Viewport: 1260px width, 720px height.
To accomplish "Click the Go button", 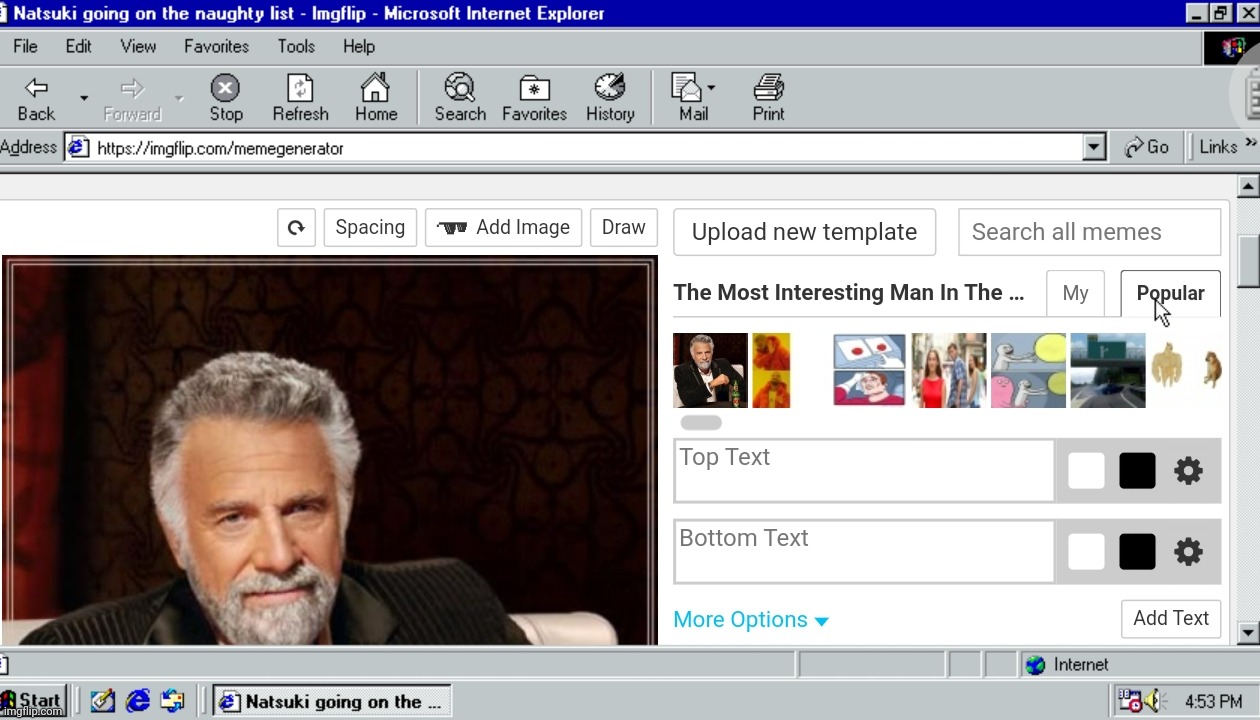I will coord(1146,147).
